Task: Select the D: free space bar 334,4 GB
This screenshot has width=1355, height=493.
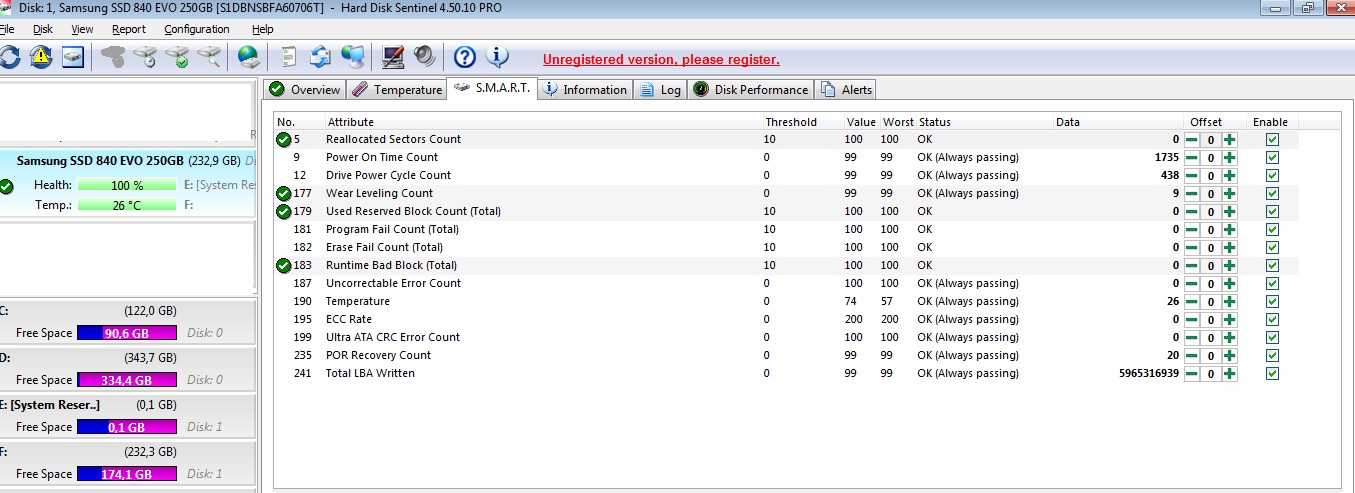Action: tap(127, 380)
